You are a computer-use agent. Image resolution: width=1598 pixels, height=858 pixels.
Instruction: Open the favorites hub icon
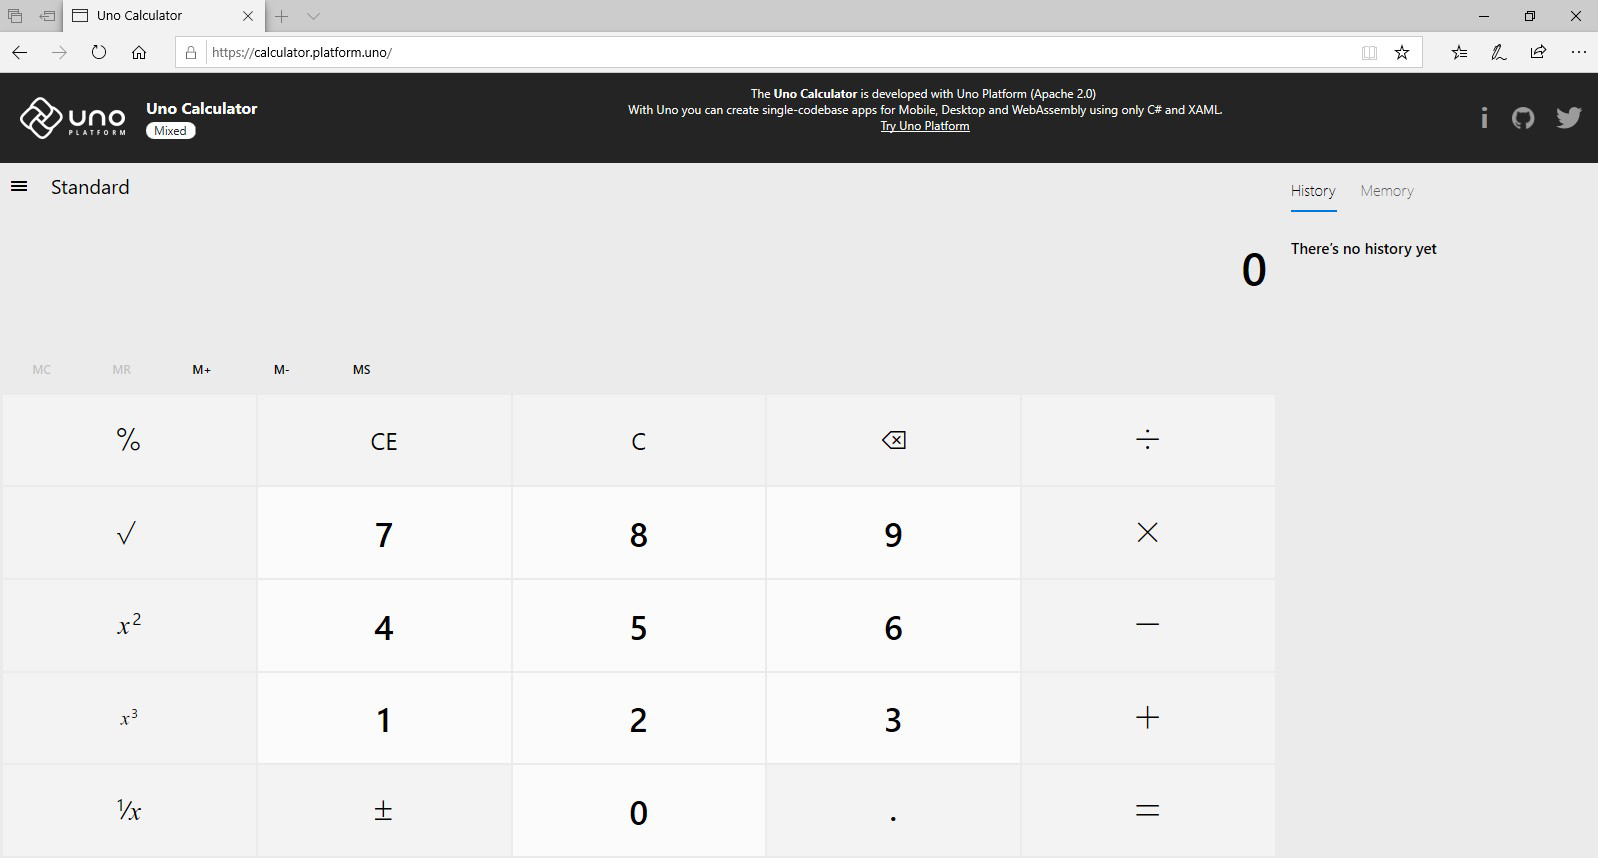coord(1460,53)
